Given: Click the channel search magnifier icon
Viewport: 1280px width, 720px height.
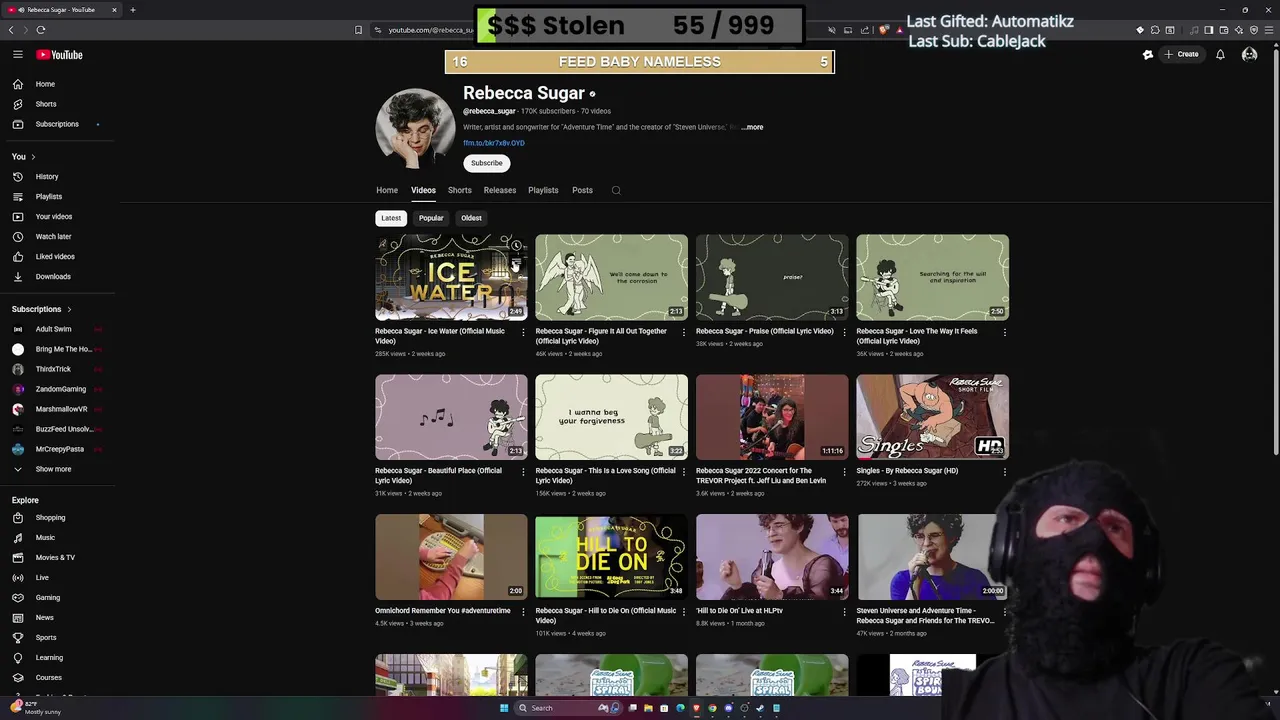Looking at the screenshot, I should tap(616, 190).
